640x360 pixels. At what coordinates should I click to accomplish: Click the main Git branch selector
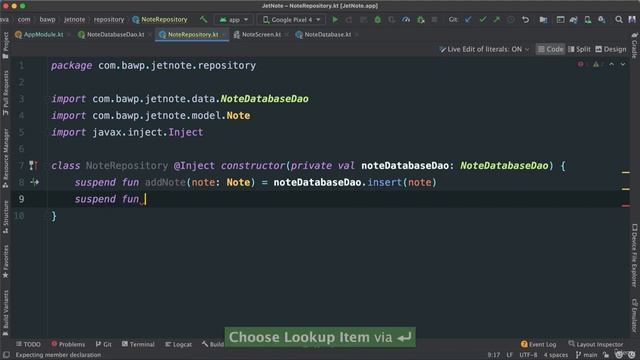(x=587, y=355)
